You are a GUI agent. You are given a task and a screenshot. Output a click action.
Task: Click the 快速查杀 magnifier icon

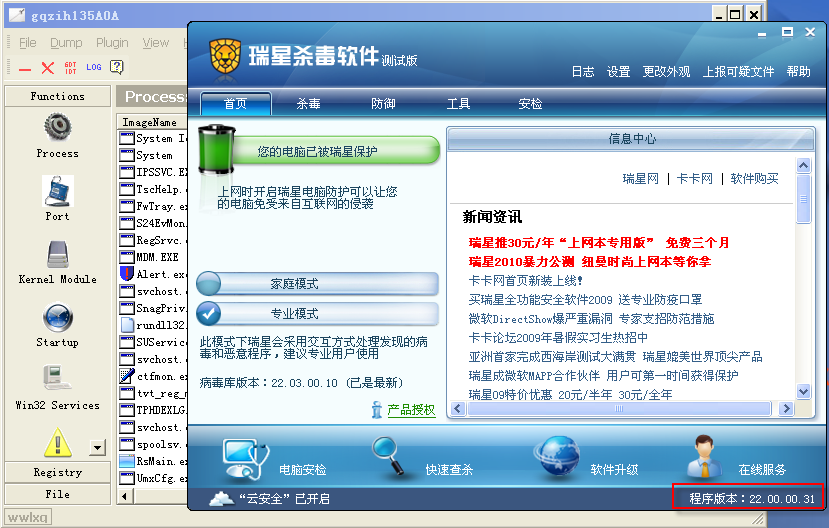coord(389,455)
